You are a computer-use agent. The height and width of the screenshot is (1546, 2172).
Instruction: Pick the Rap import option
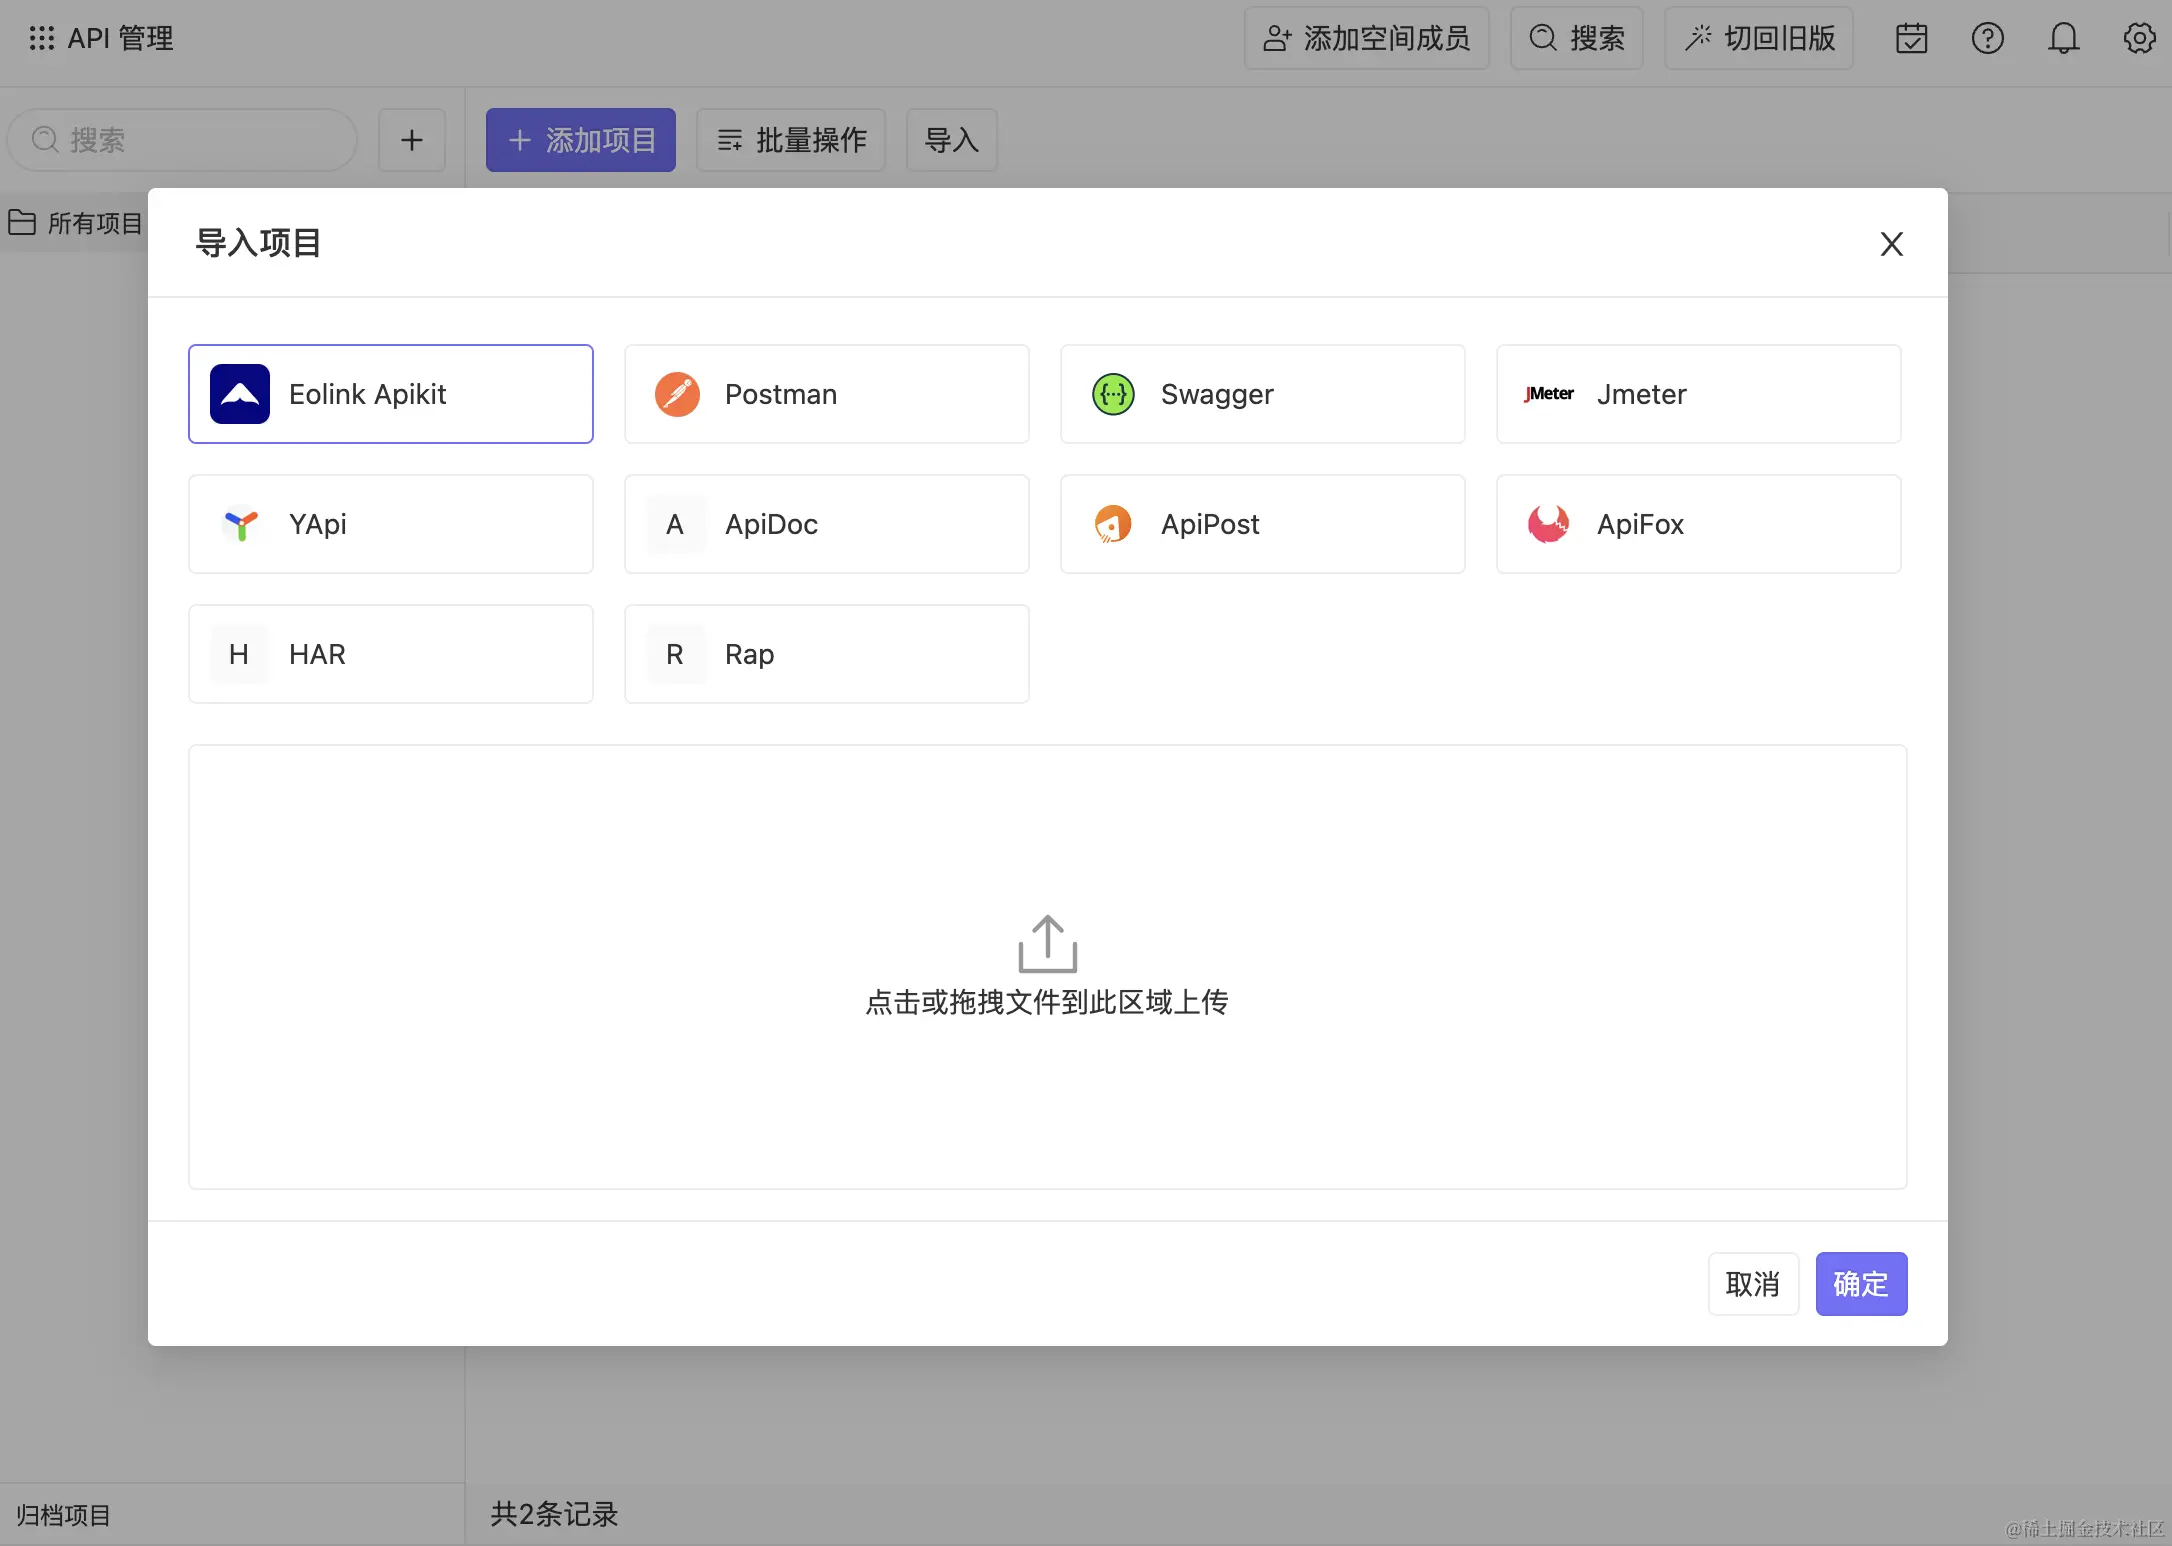click(826, 654)
